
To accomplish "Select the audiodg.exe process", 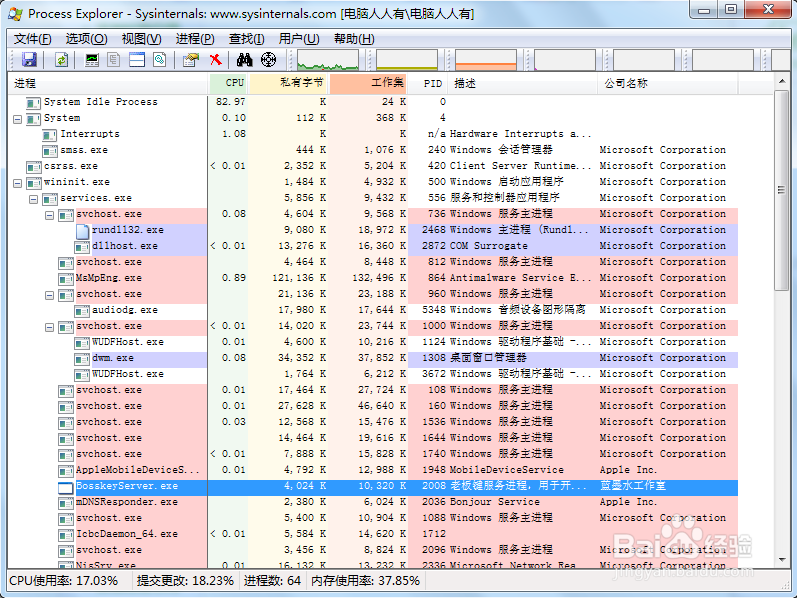I will coord(373,310).
